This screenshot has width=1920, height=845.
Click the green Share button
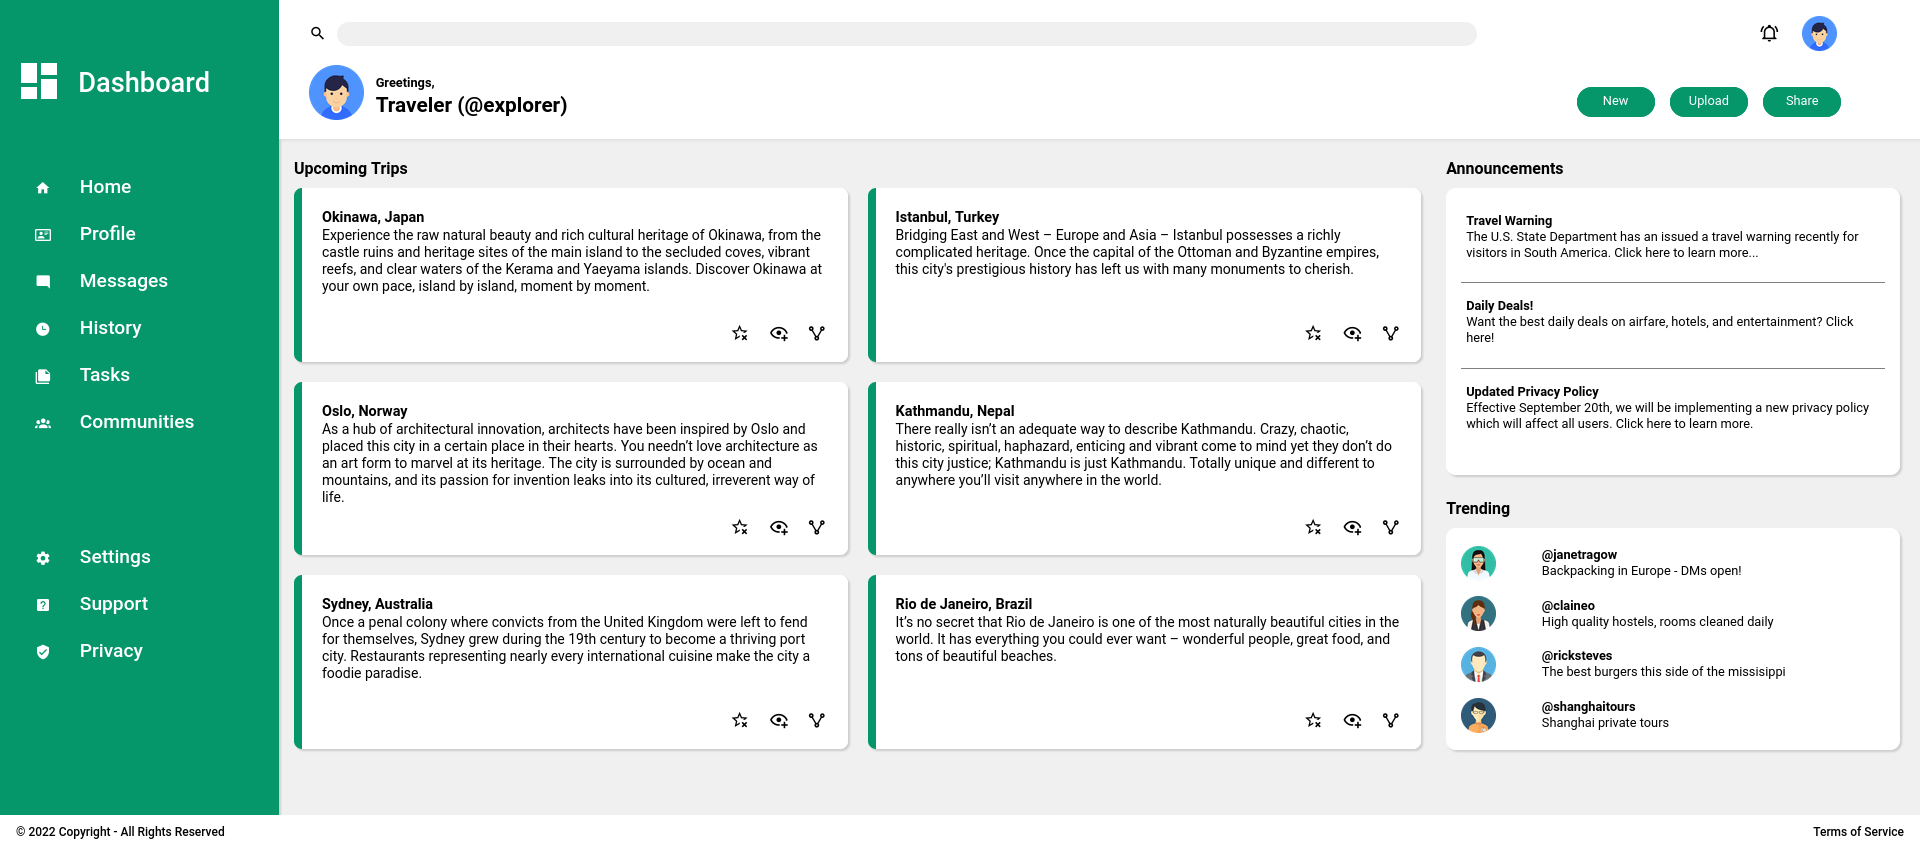click(x=1801, y=101)
